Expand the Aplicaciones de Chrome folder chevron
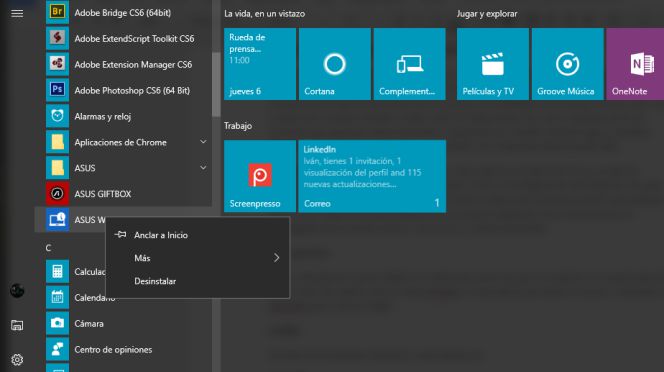The width and height of the screenshot is (664, 372). click(203, 142)
